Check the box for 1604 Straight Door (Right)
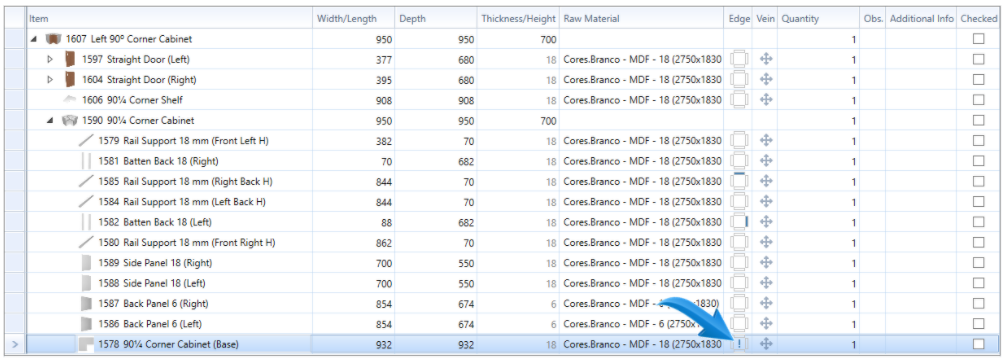Screen dimensions: 1005x360 978,80
